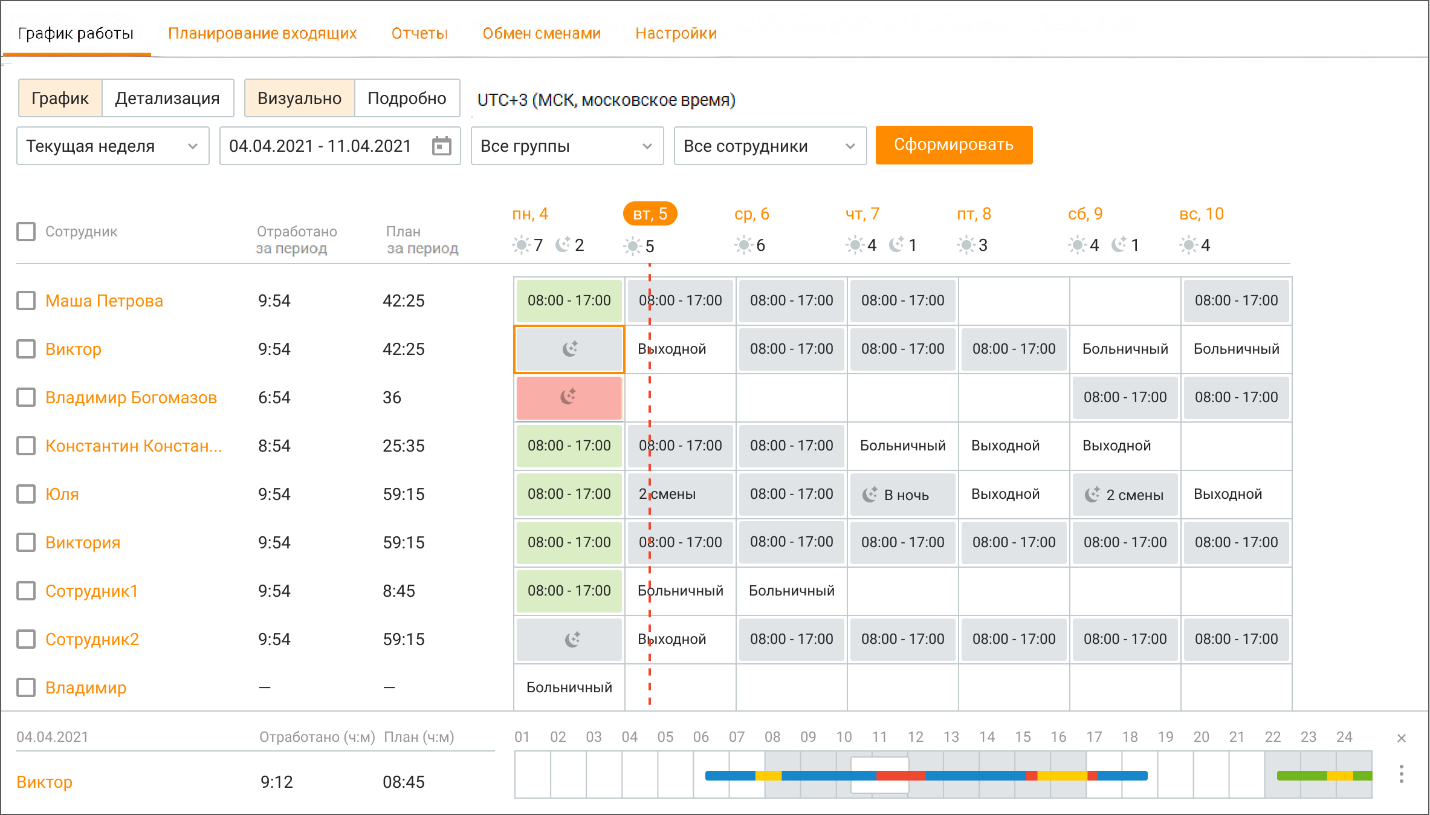
Task: Click the Сформировать button
Action: (x=954, y=145)
